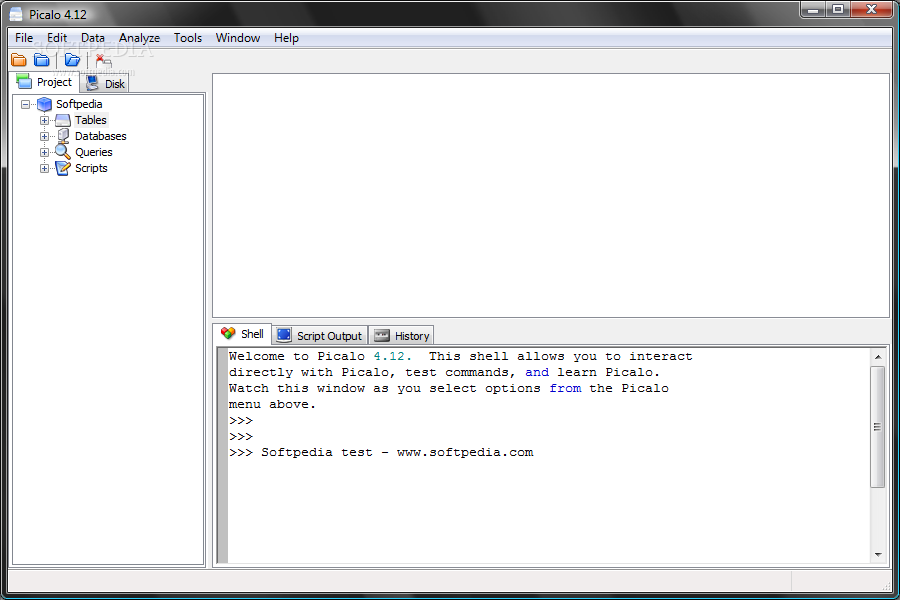Screen dimensions: 900x600
Task: Switch to the Script Output tab
Action: point(319,336)
